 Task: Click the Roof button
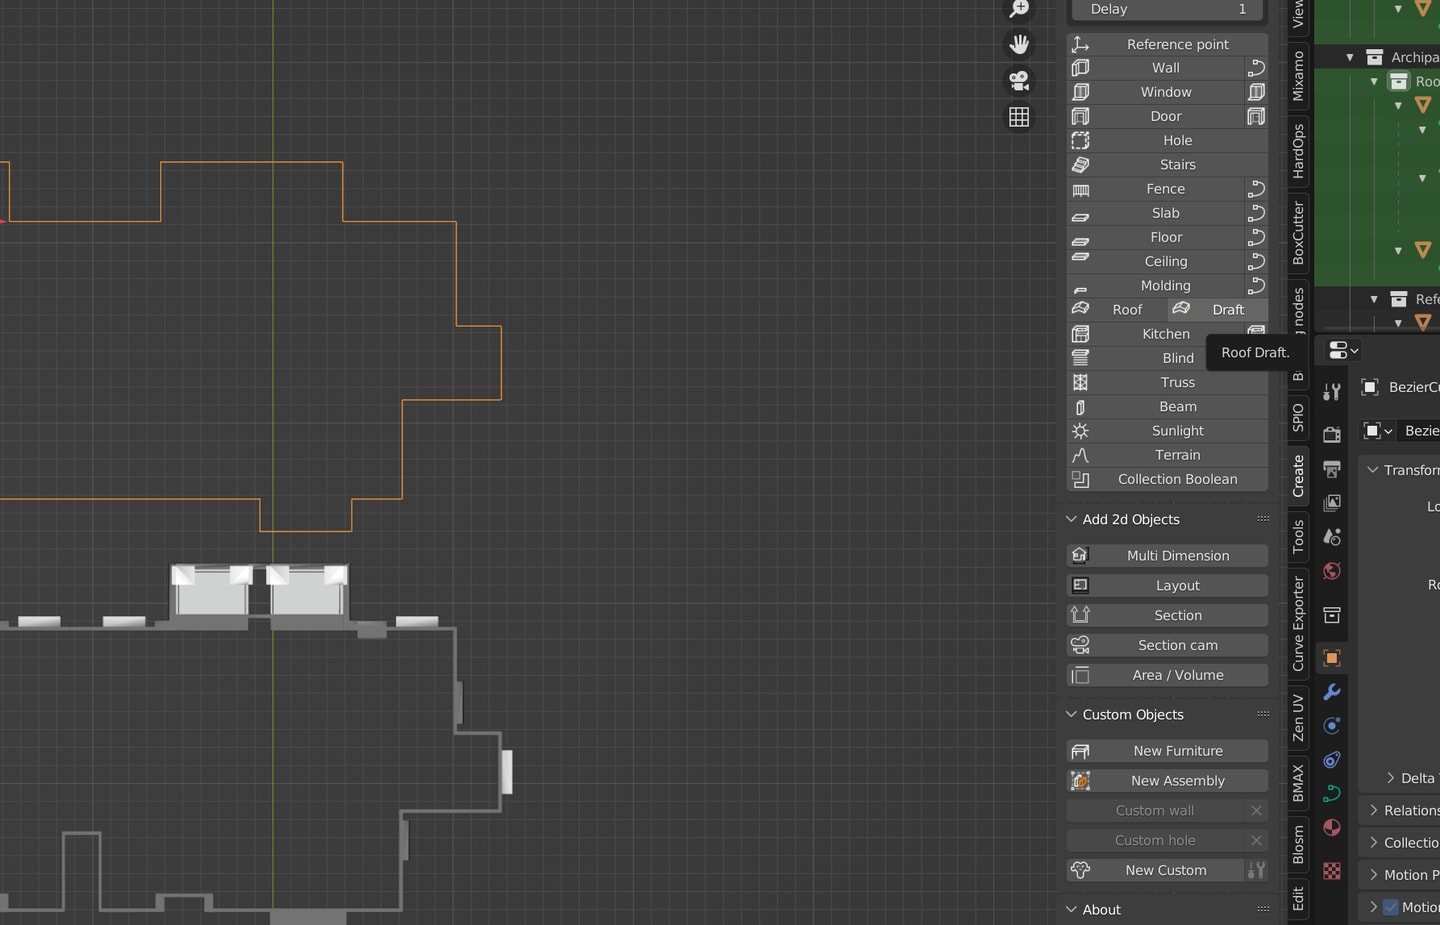(1116, 310)
